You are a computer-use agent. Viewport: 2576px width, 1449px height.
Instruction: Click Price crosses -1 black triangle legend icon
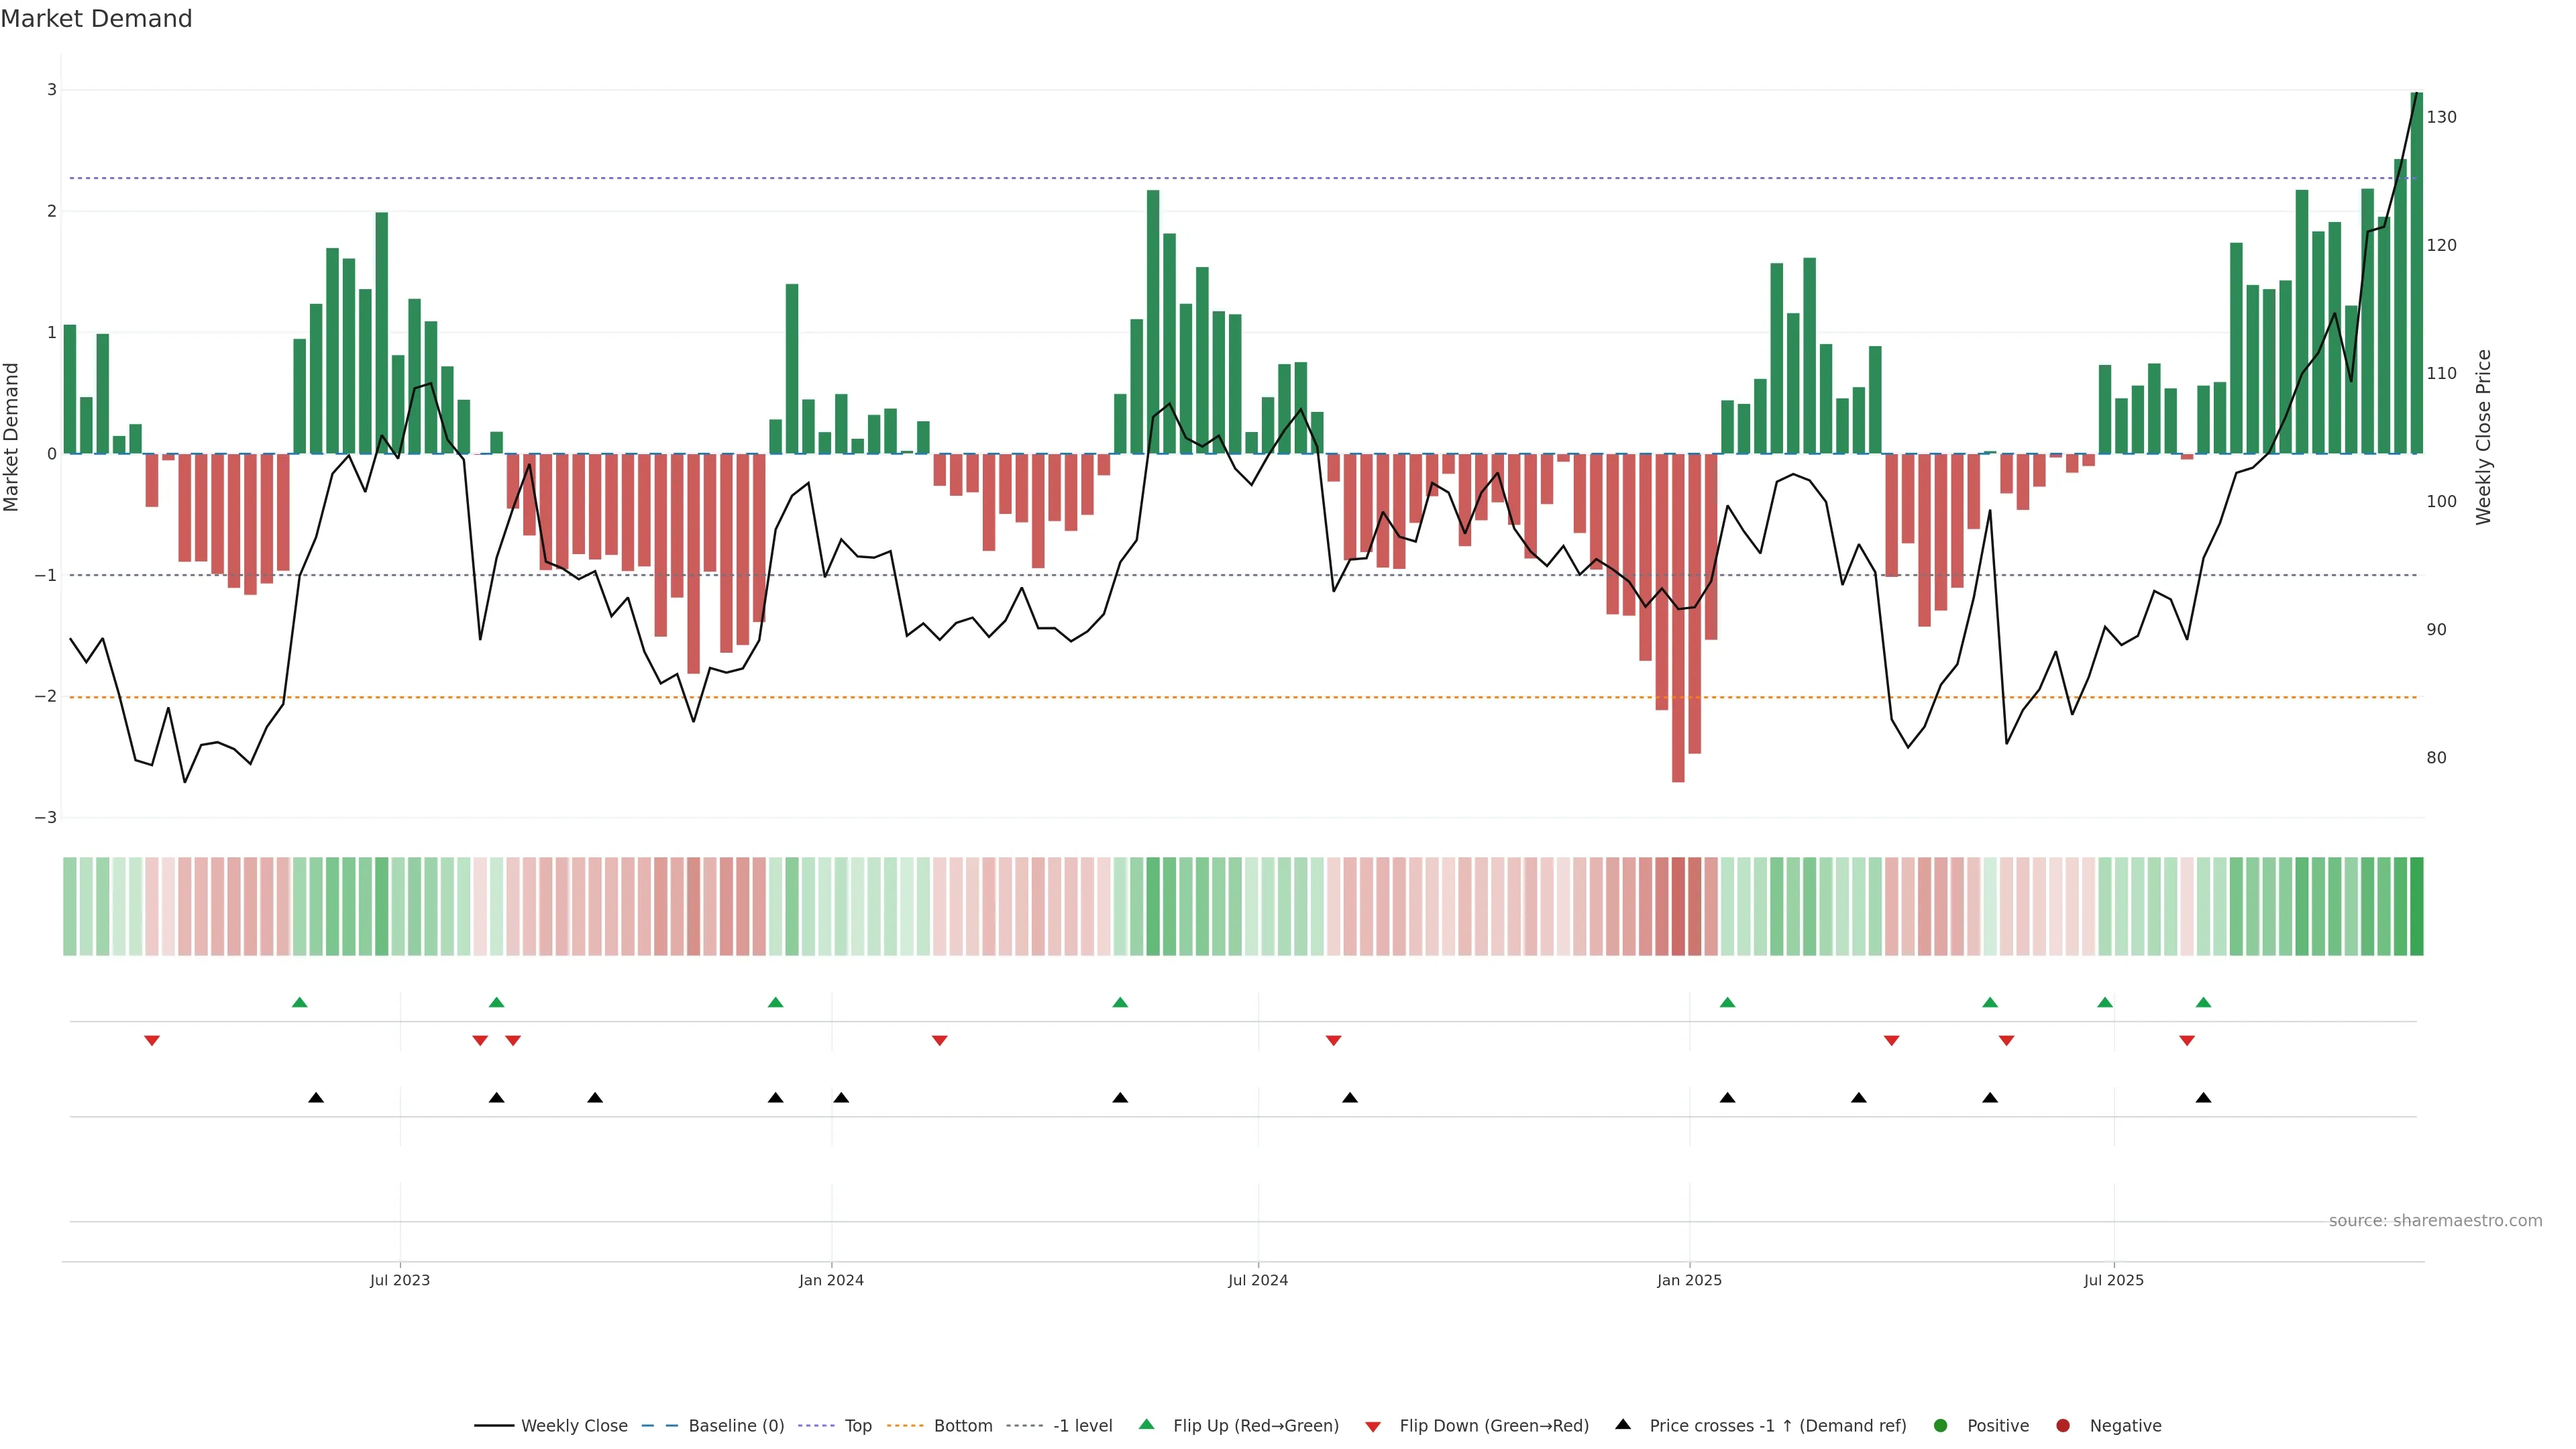pos(1623,1424)
